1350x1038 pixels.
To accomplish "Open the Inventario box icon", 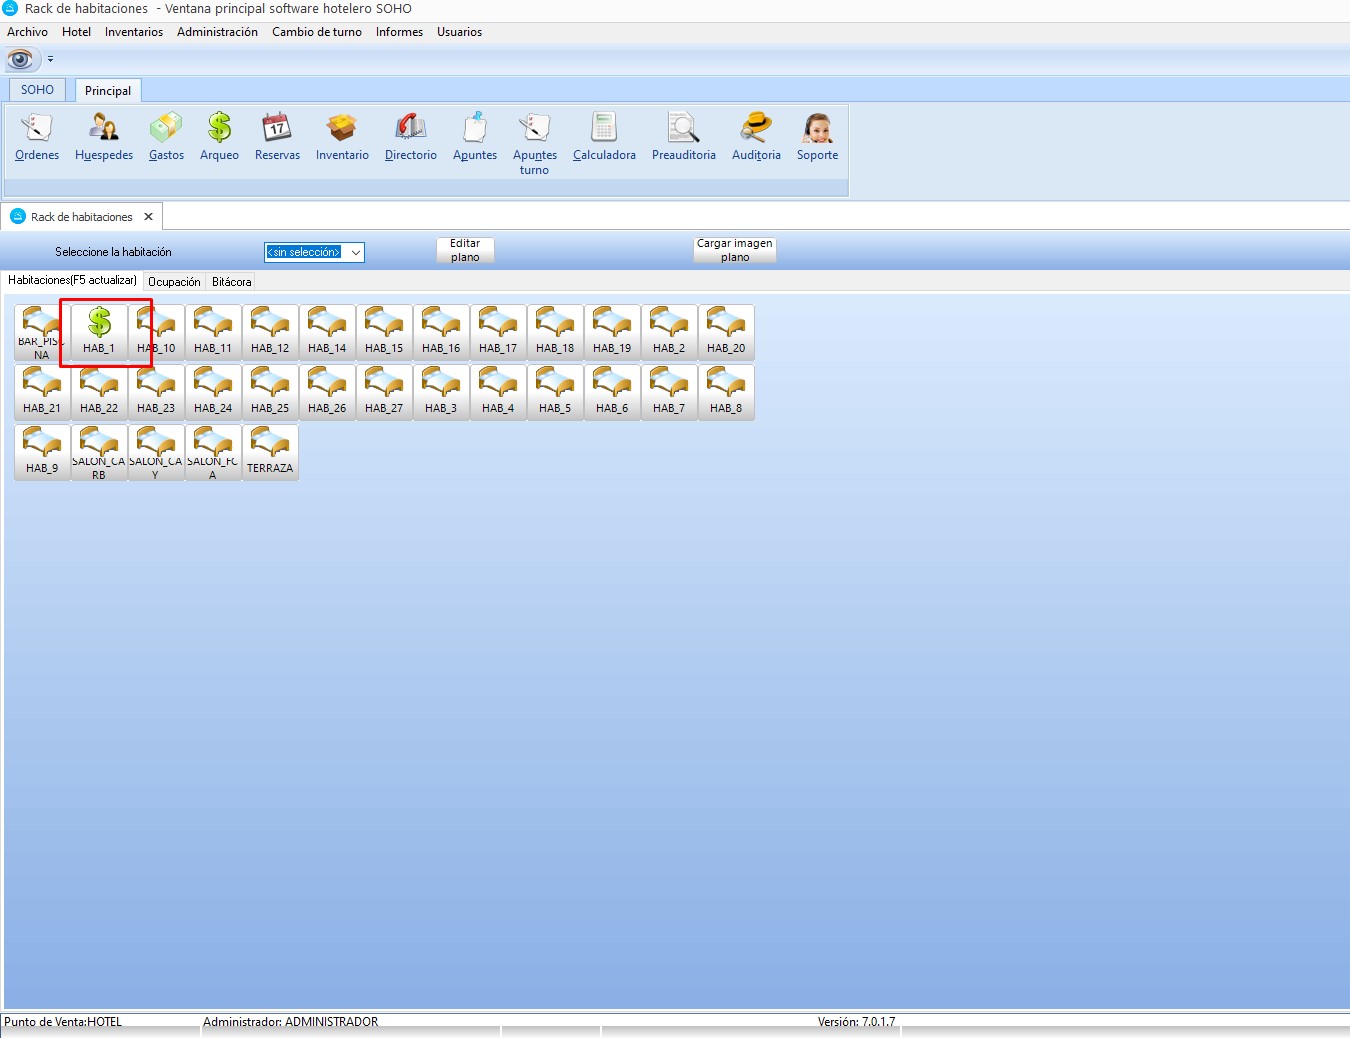I will tap(342, 136).
